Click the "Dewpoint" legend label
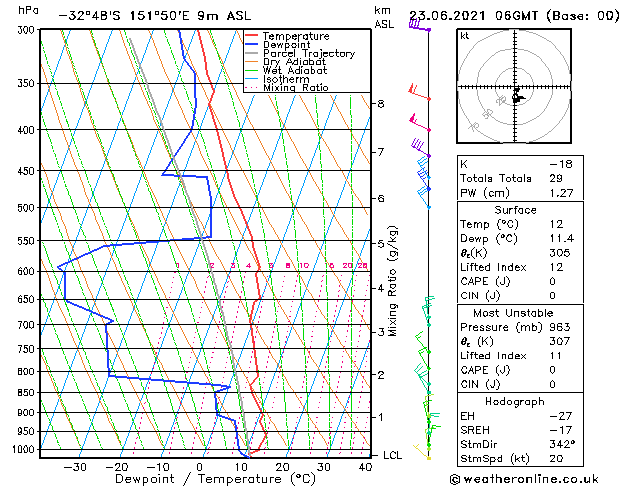 click(286, 45)
